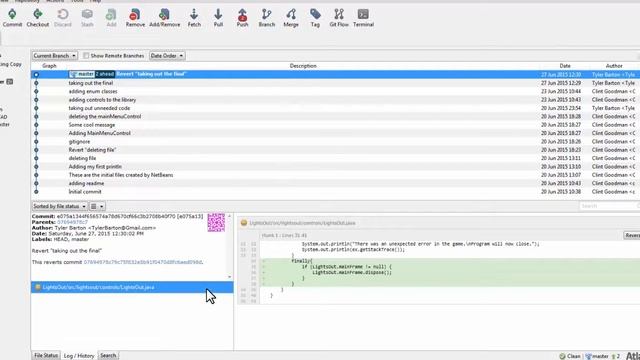The image size is (640, 360).
Task: Open the Sorted by file status dropdown
Action: [x=60, y=206]
